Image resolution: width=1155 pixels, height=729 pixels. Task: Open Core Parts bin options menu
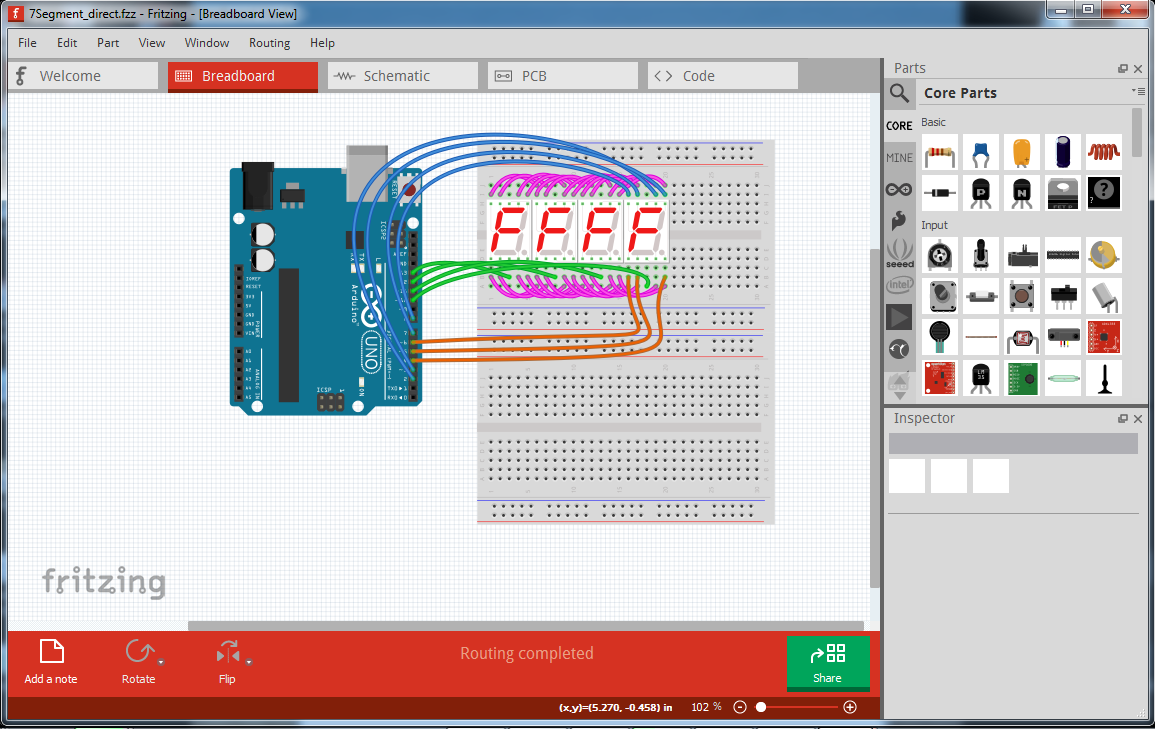pyautogui.click(x=1138, y=91)
